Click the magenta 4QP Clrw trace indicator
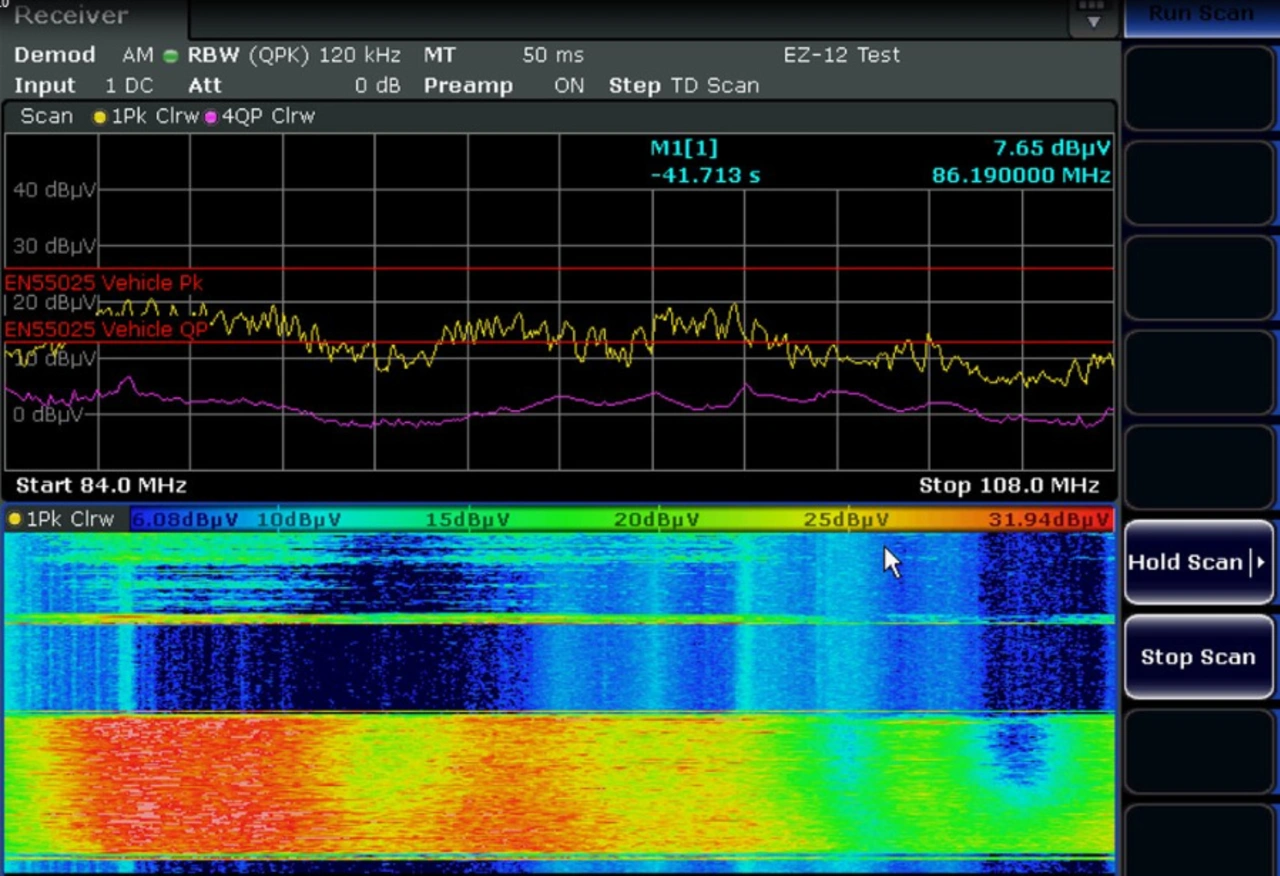Screen dimensions: 1280x876 [x=211, y=117]
